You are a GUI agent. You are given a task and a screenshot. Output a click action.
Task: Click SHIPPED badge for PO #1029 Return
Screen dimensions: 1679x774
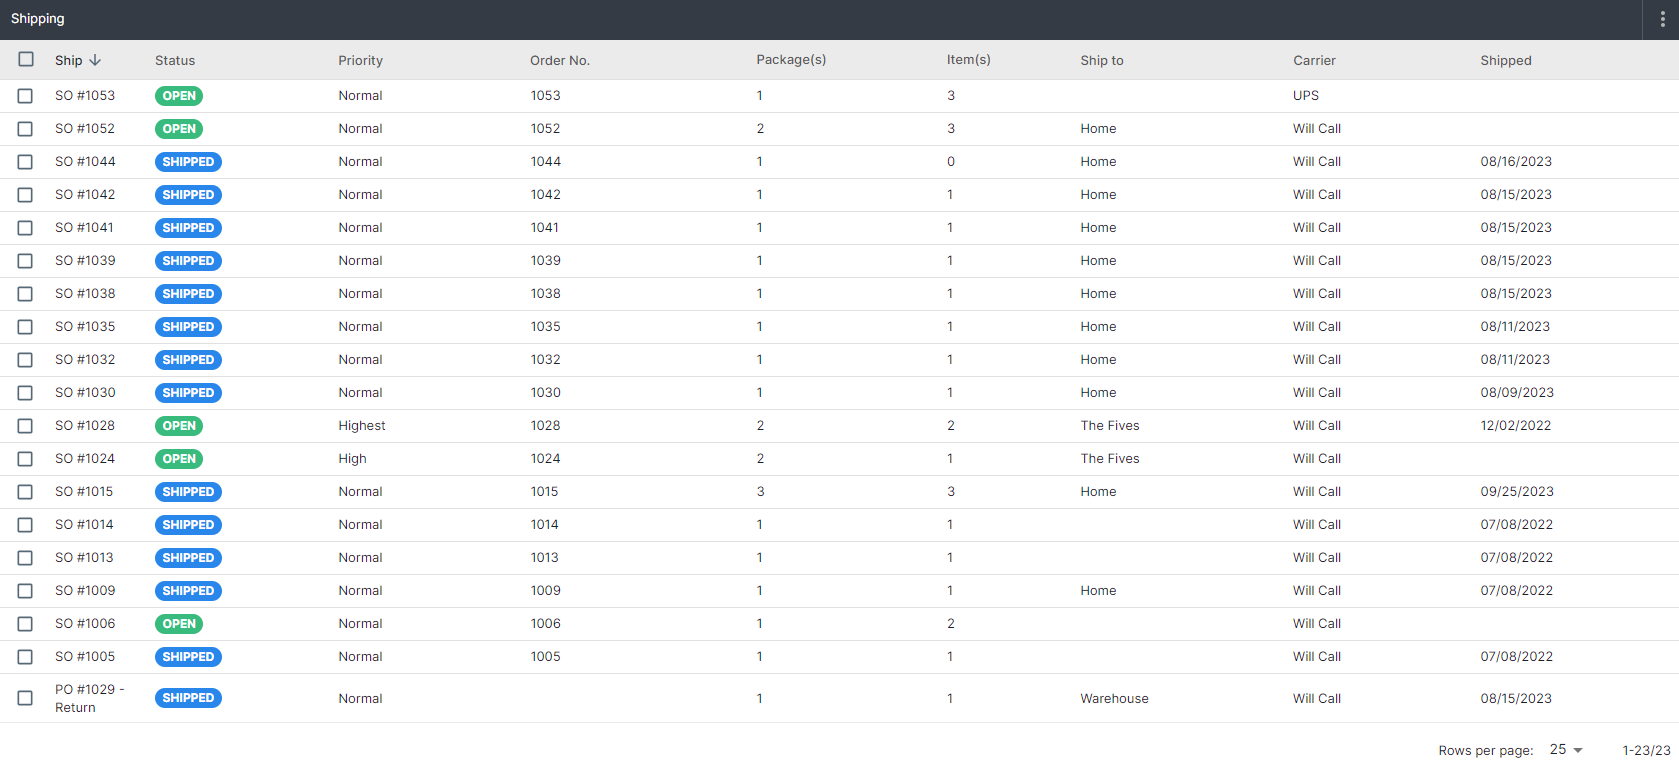point(188,698)
